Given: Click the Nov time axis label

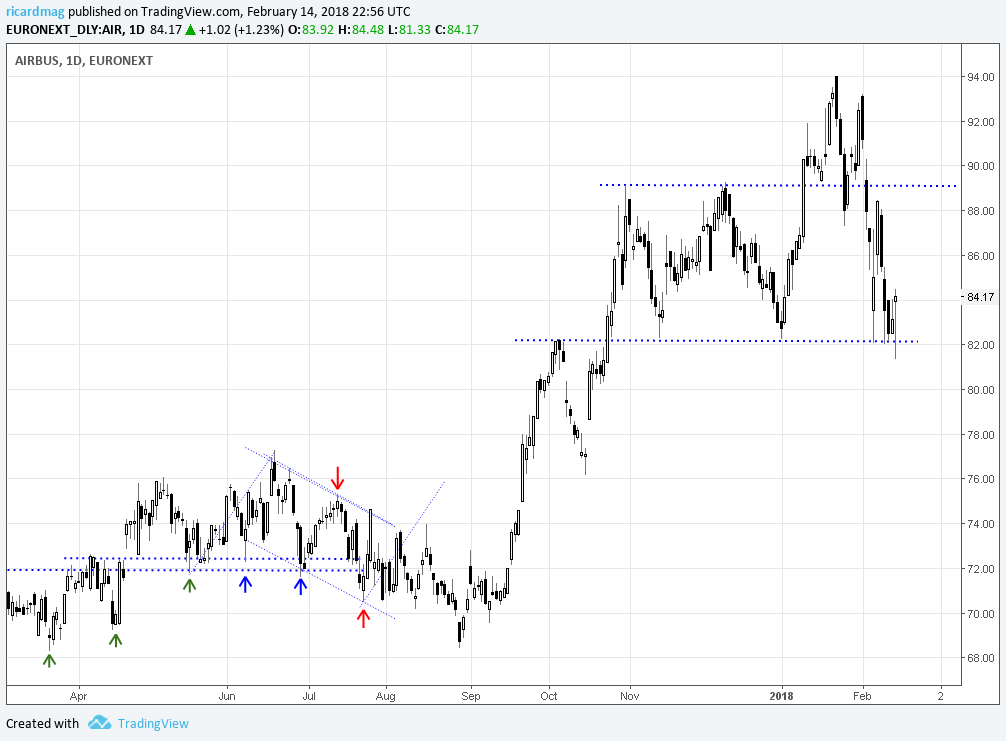Looking at the screenshot, I should (x=630, y=696).
